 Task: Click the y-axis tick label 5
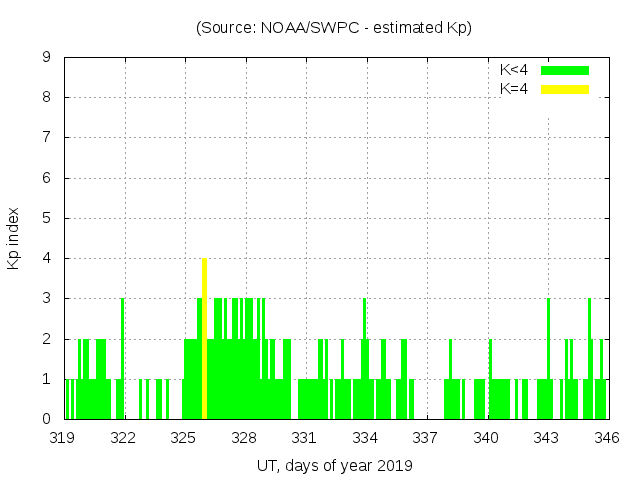46,218
